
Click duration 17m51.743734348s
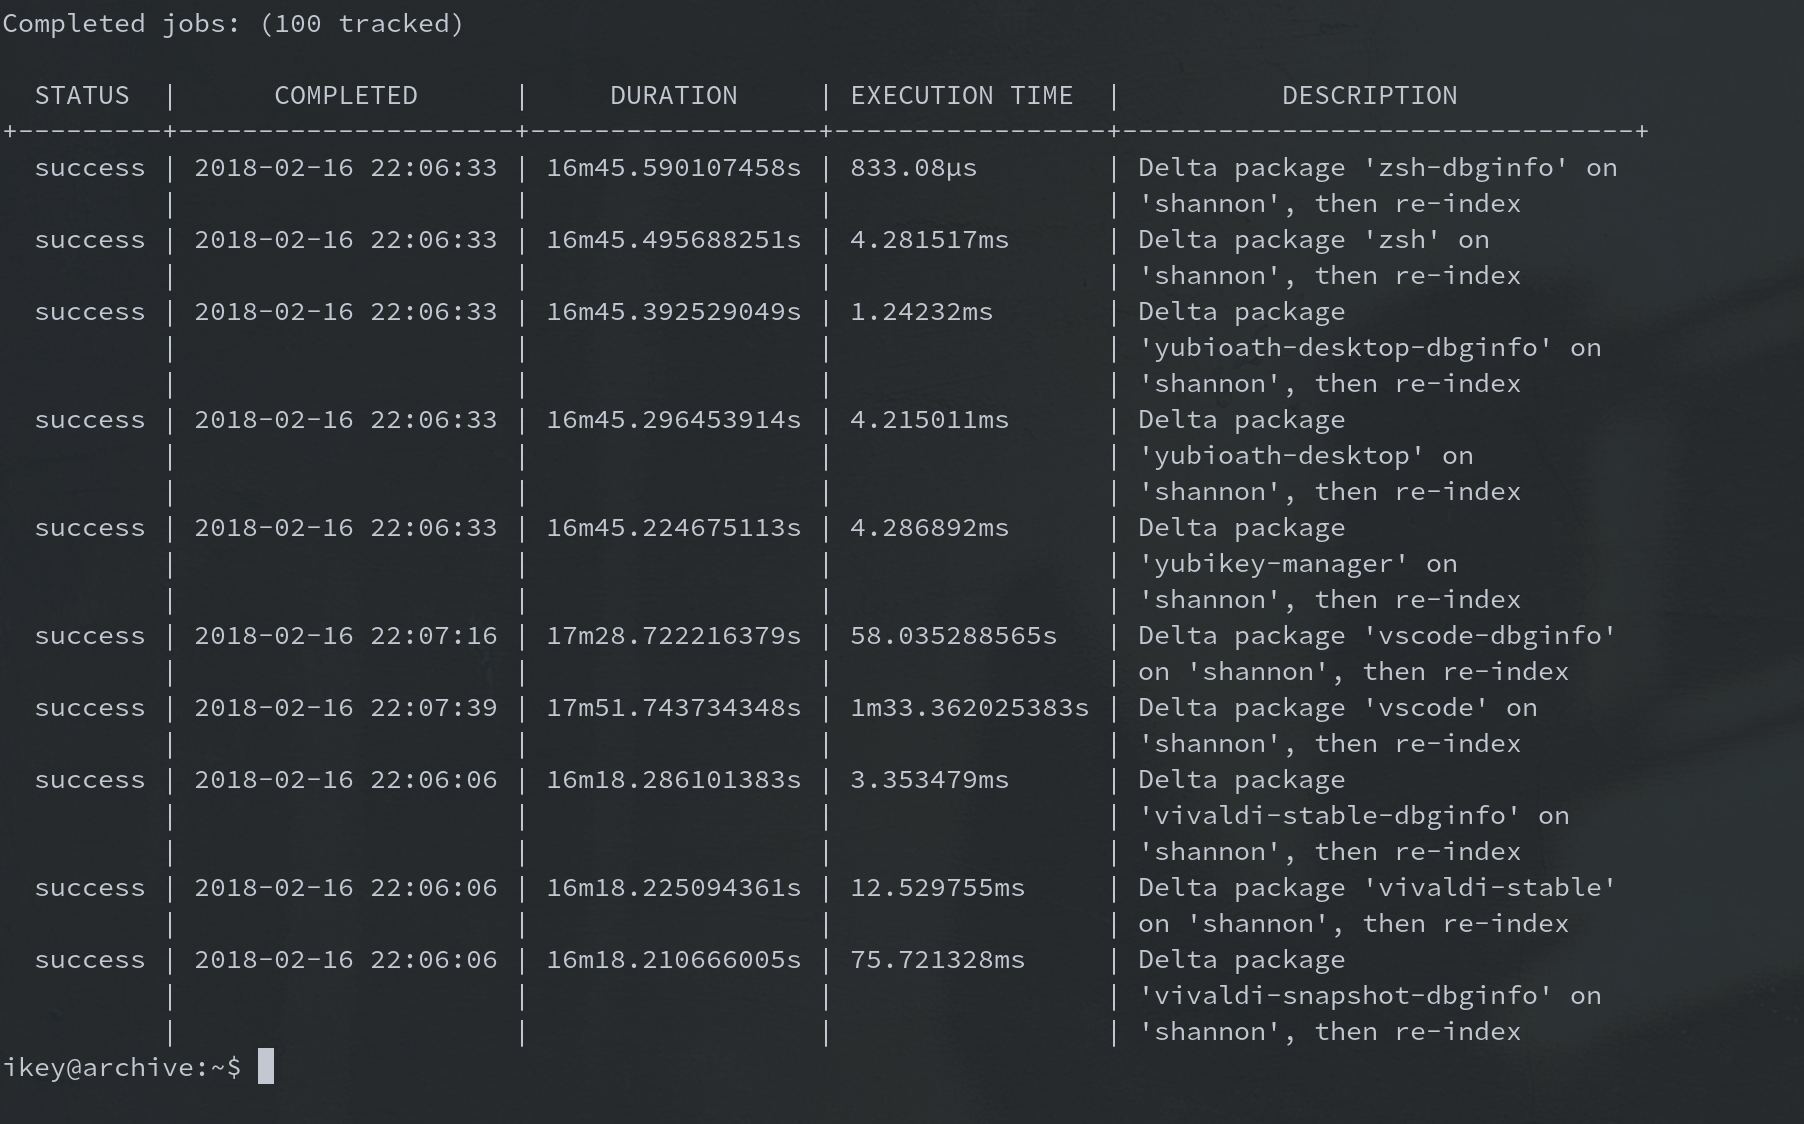pyautogui.click(x=674, y=707)
